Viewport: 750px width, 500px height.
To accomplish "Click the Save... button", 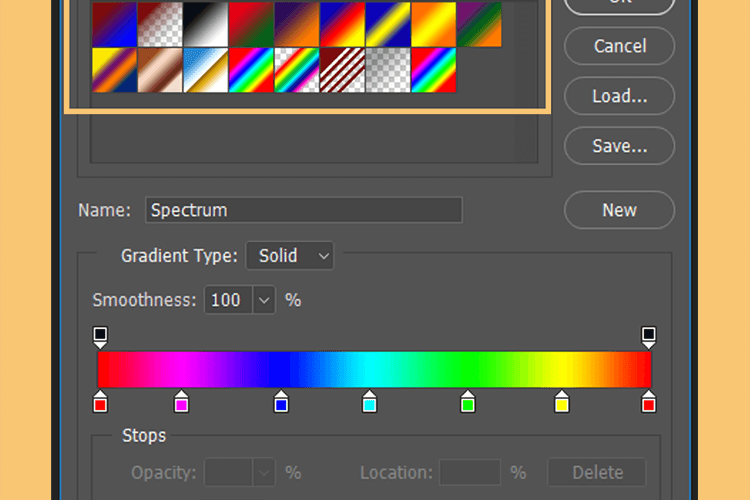I will tap(619, 146).
